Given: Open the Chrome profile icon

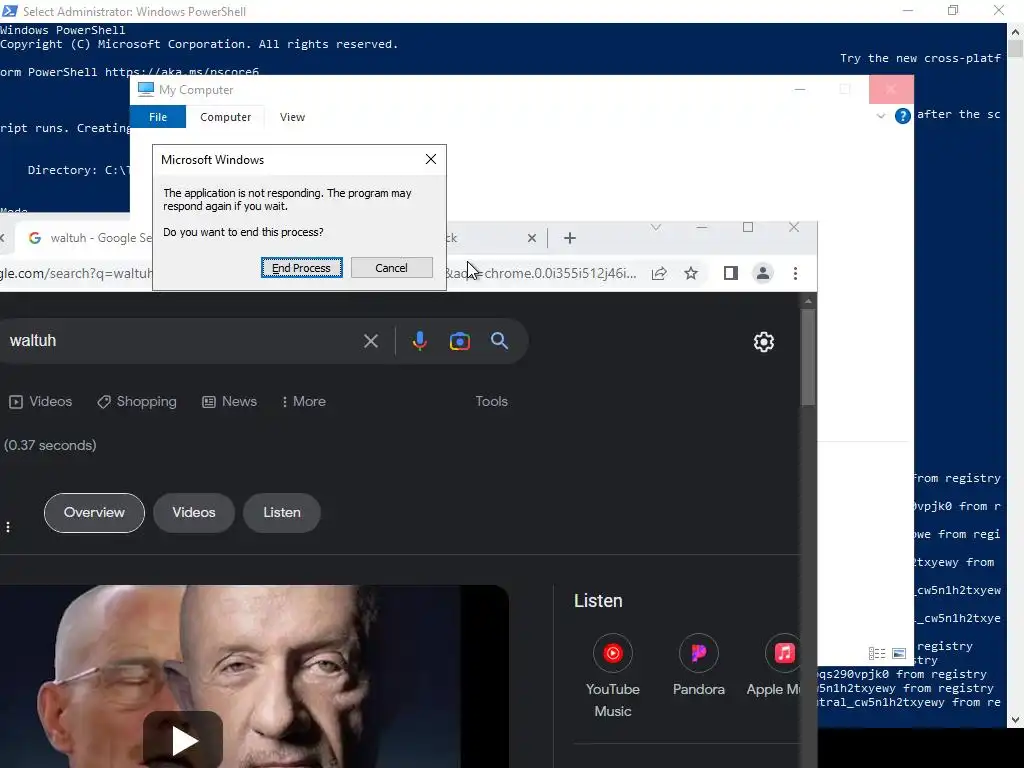Looking at the screenshot, I should click(x=762, y=274).
